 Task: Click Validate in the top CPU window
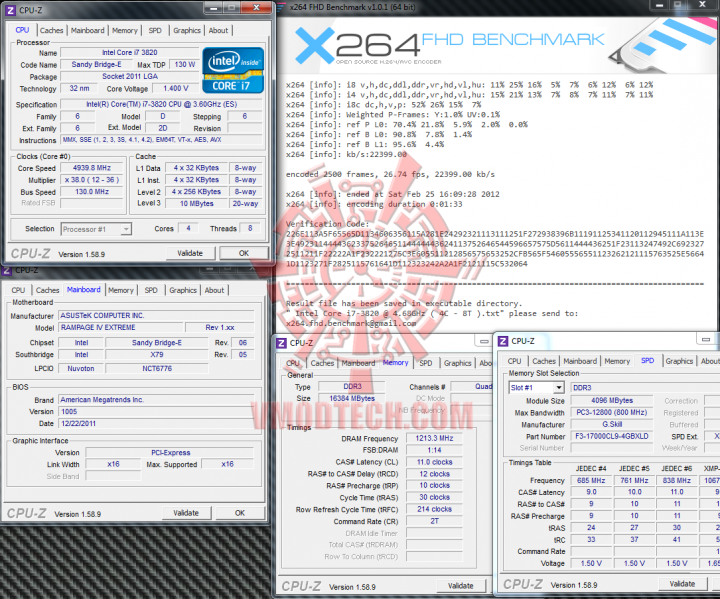(190, 253)
